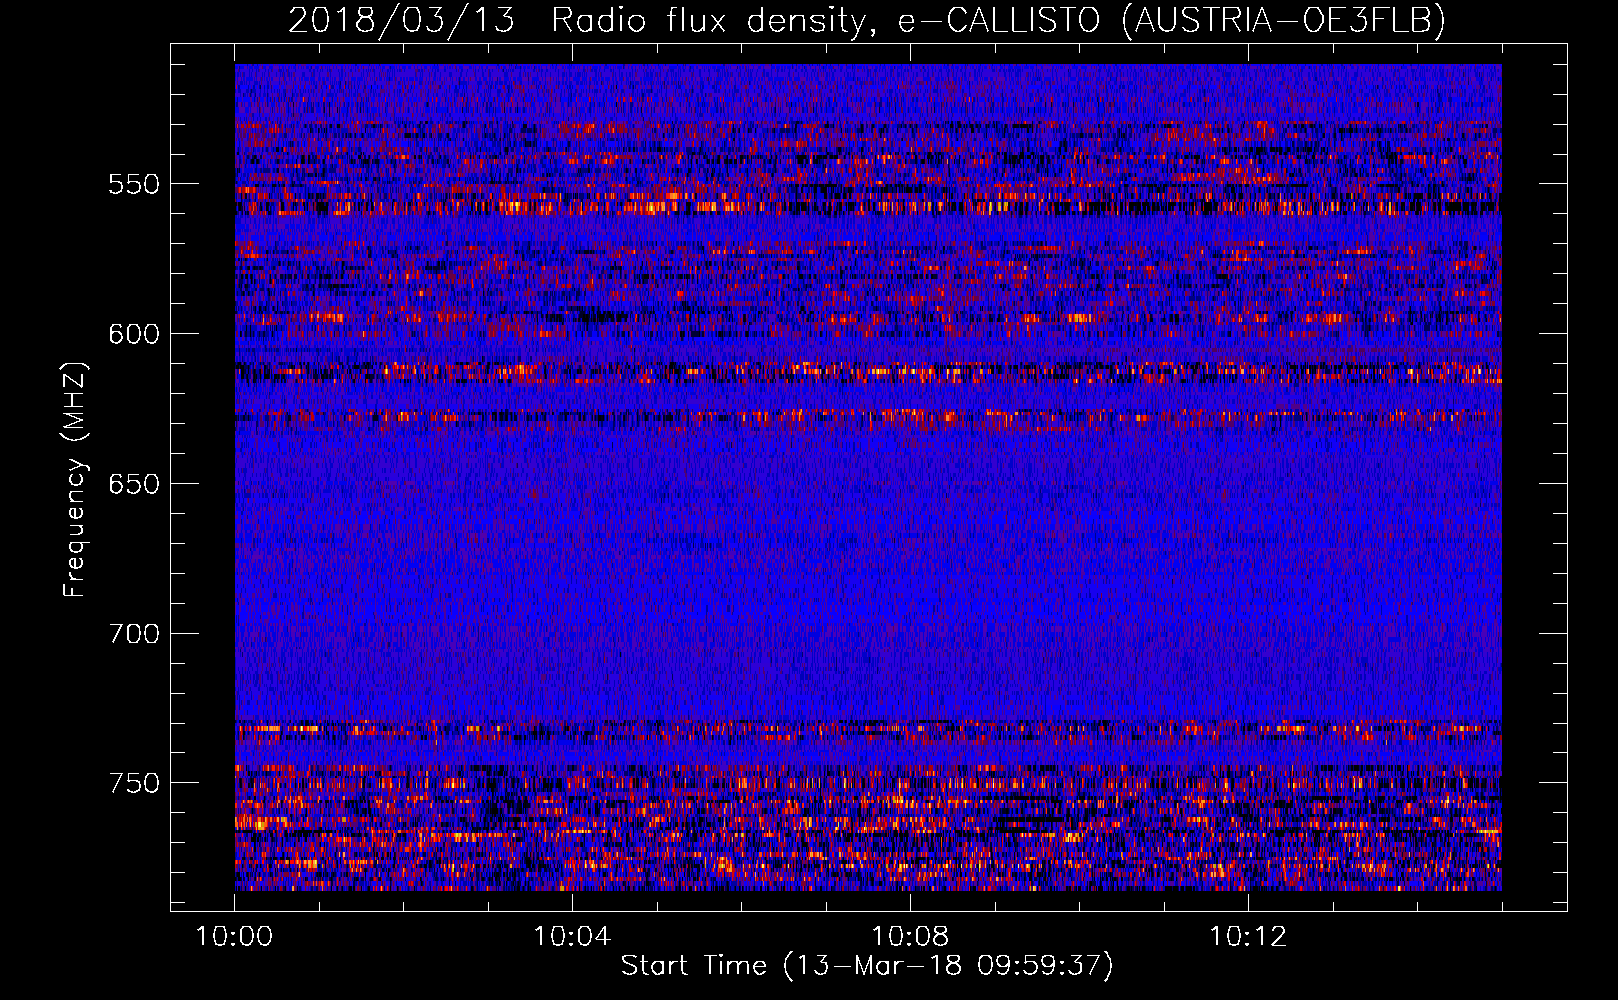
Task: Click the 'Frequency (MHZ)' axis label
Action: (x=74, y=479)
